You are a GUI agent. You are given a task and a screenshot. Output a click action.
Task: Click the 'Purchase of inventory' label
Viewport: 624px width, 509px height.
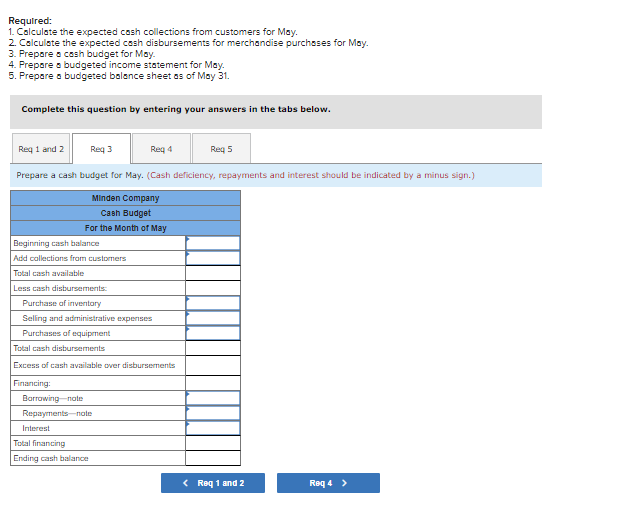click(62, 303)
